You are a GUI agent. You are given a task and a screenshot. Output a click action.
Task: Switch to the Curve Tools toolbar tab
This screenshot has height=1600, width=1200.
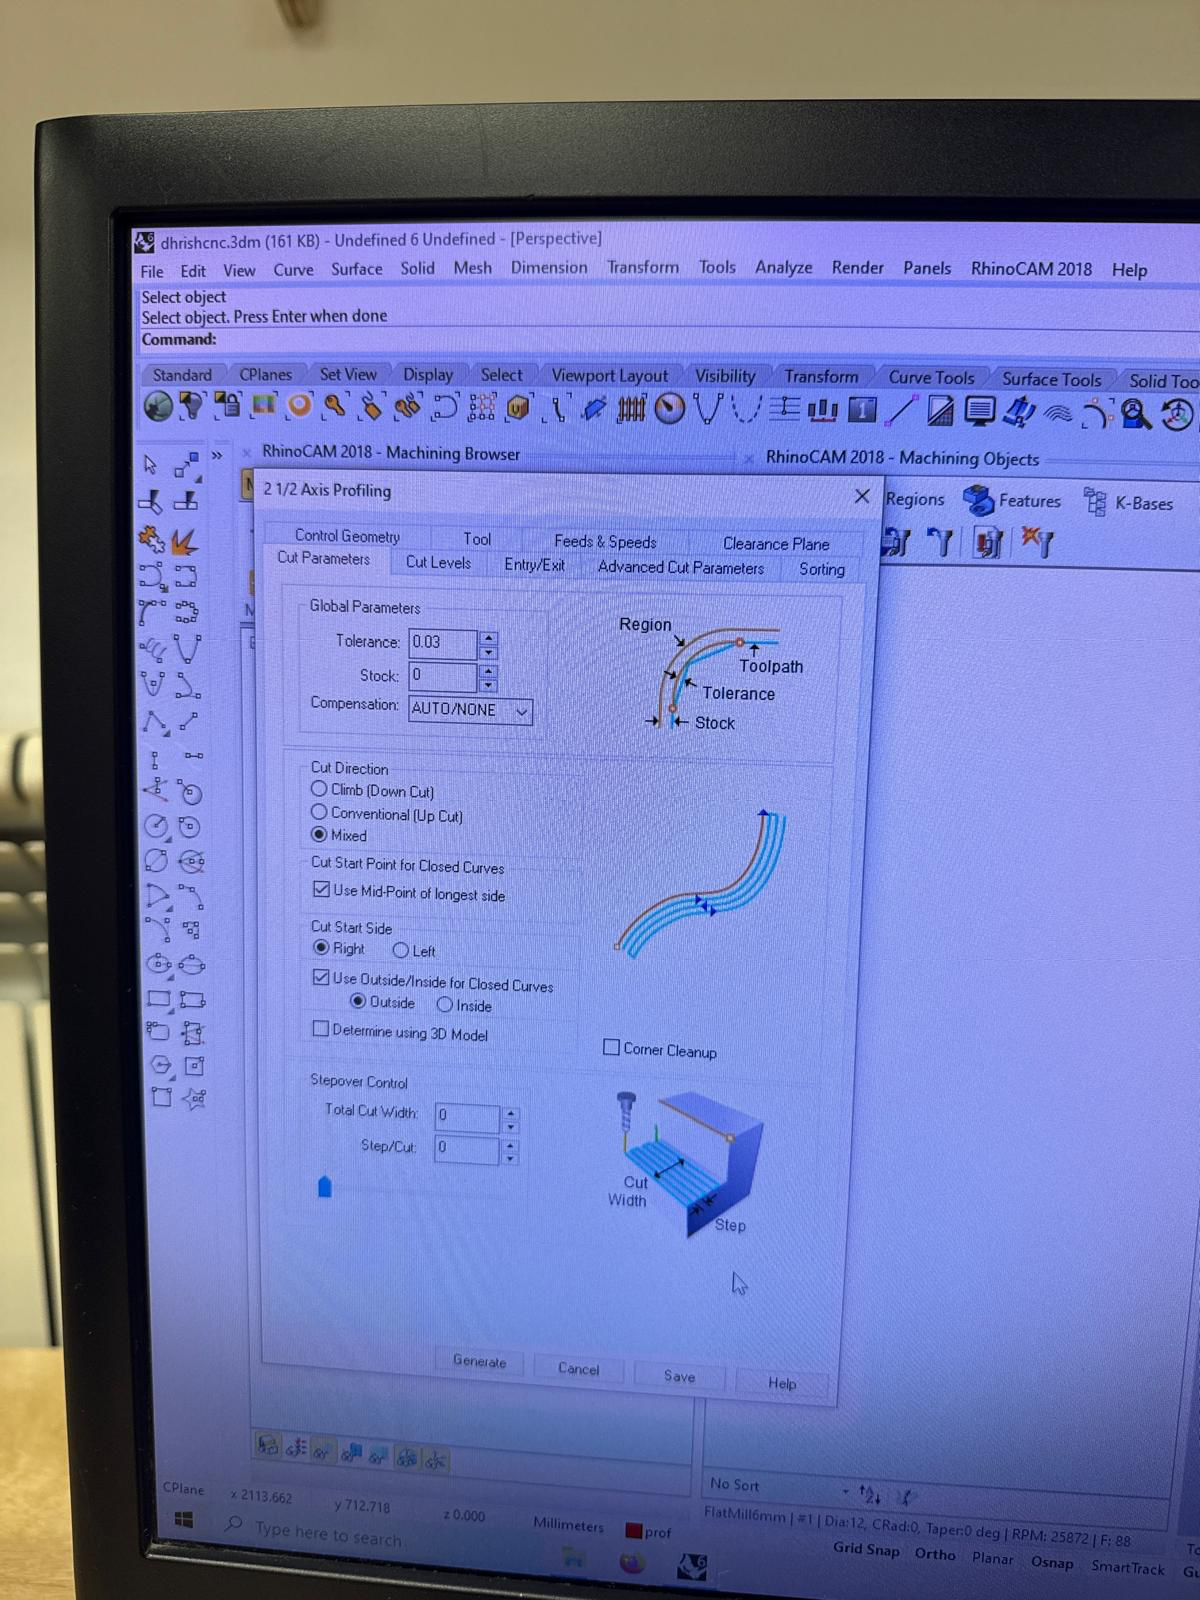click(x=931, y=378)
